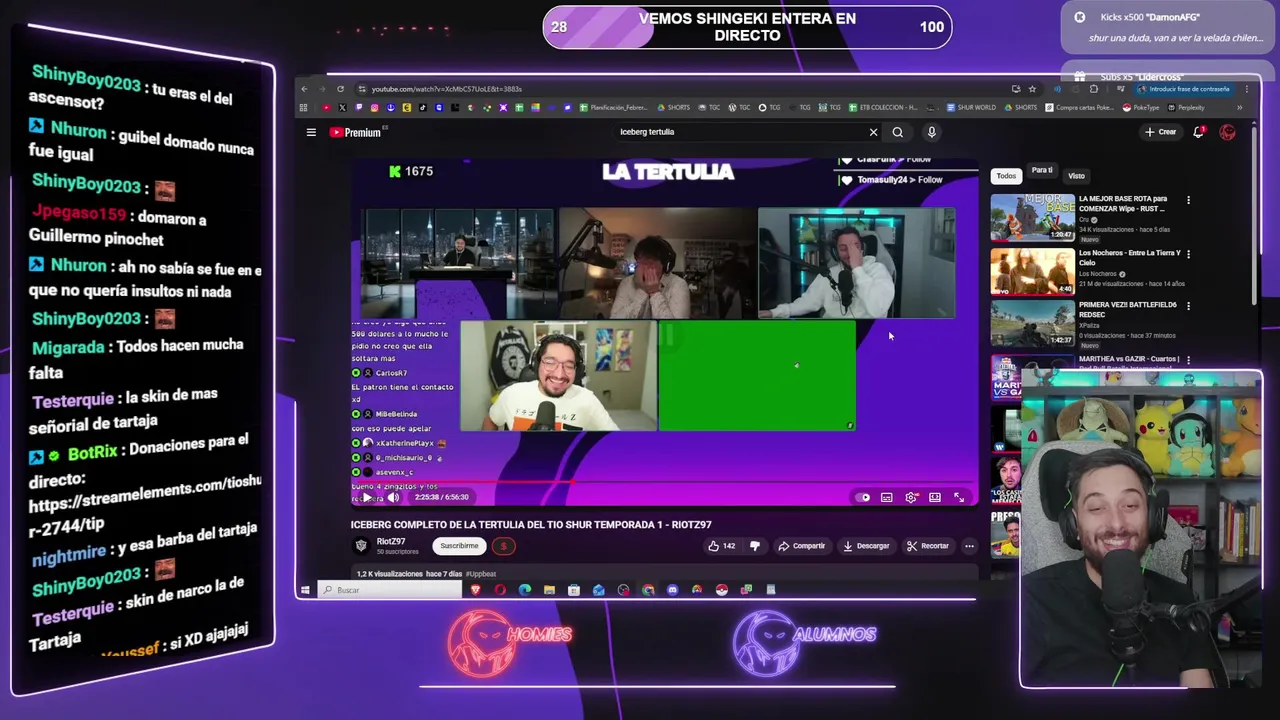Click the iceberg tertulia search field

tap(740, 132)
